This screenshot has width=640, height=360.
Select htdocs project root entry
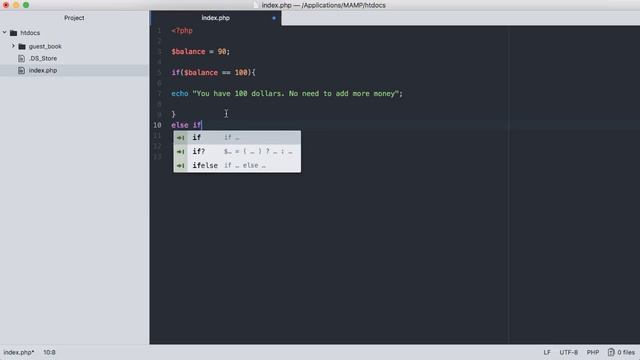click(30, 33)
